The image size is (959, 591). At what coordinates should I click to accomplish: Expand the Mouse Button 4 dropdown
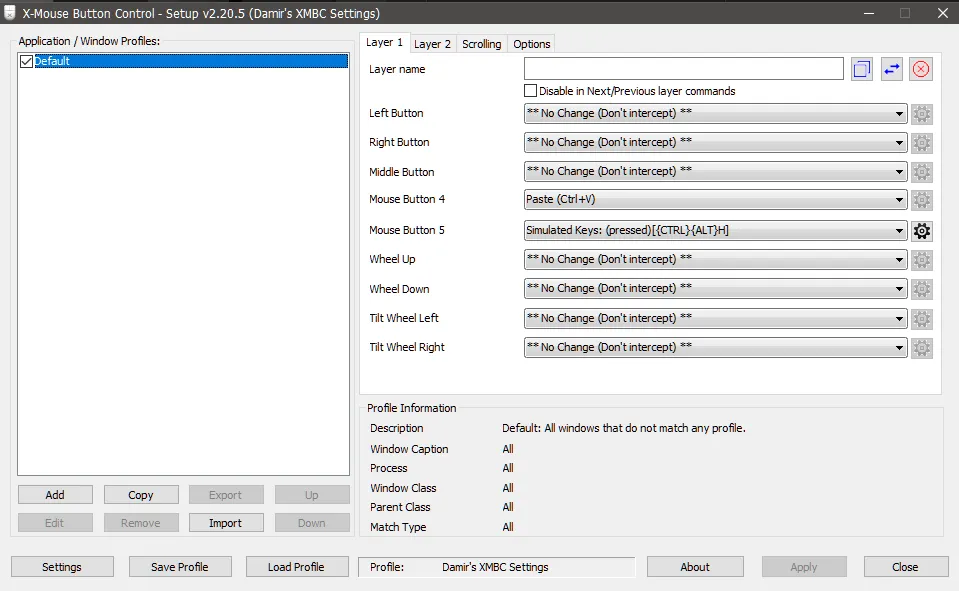click(x=715, y=200)
